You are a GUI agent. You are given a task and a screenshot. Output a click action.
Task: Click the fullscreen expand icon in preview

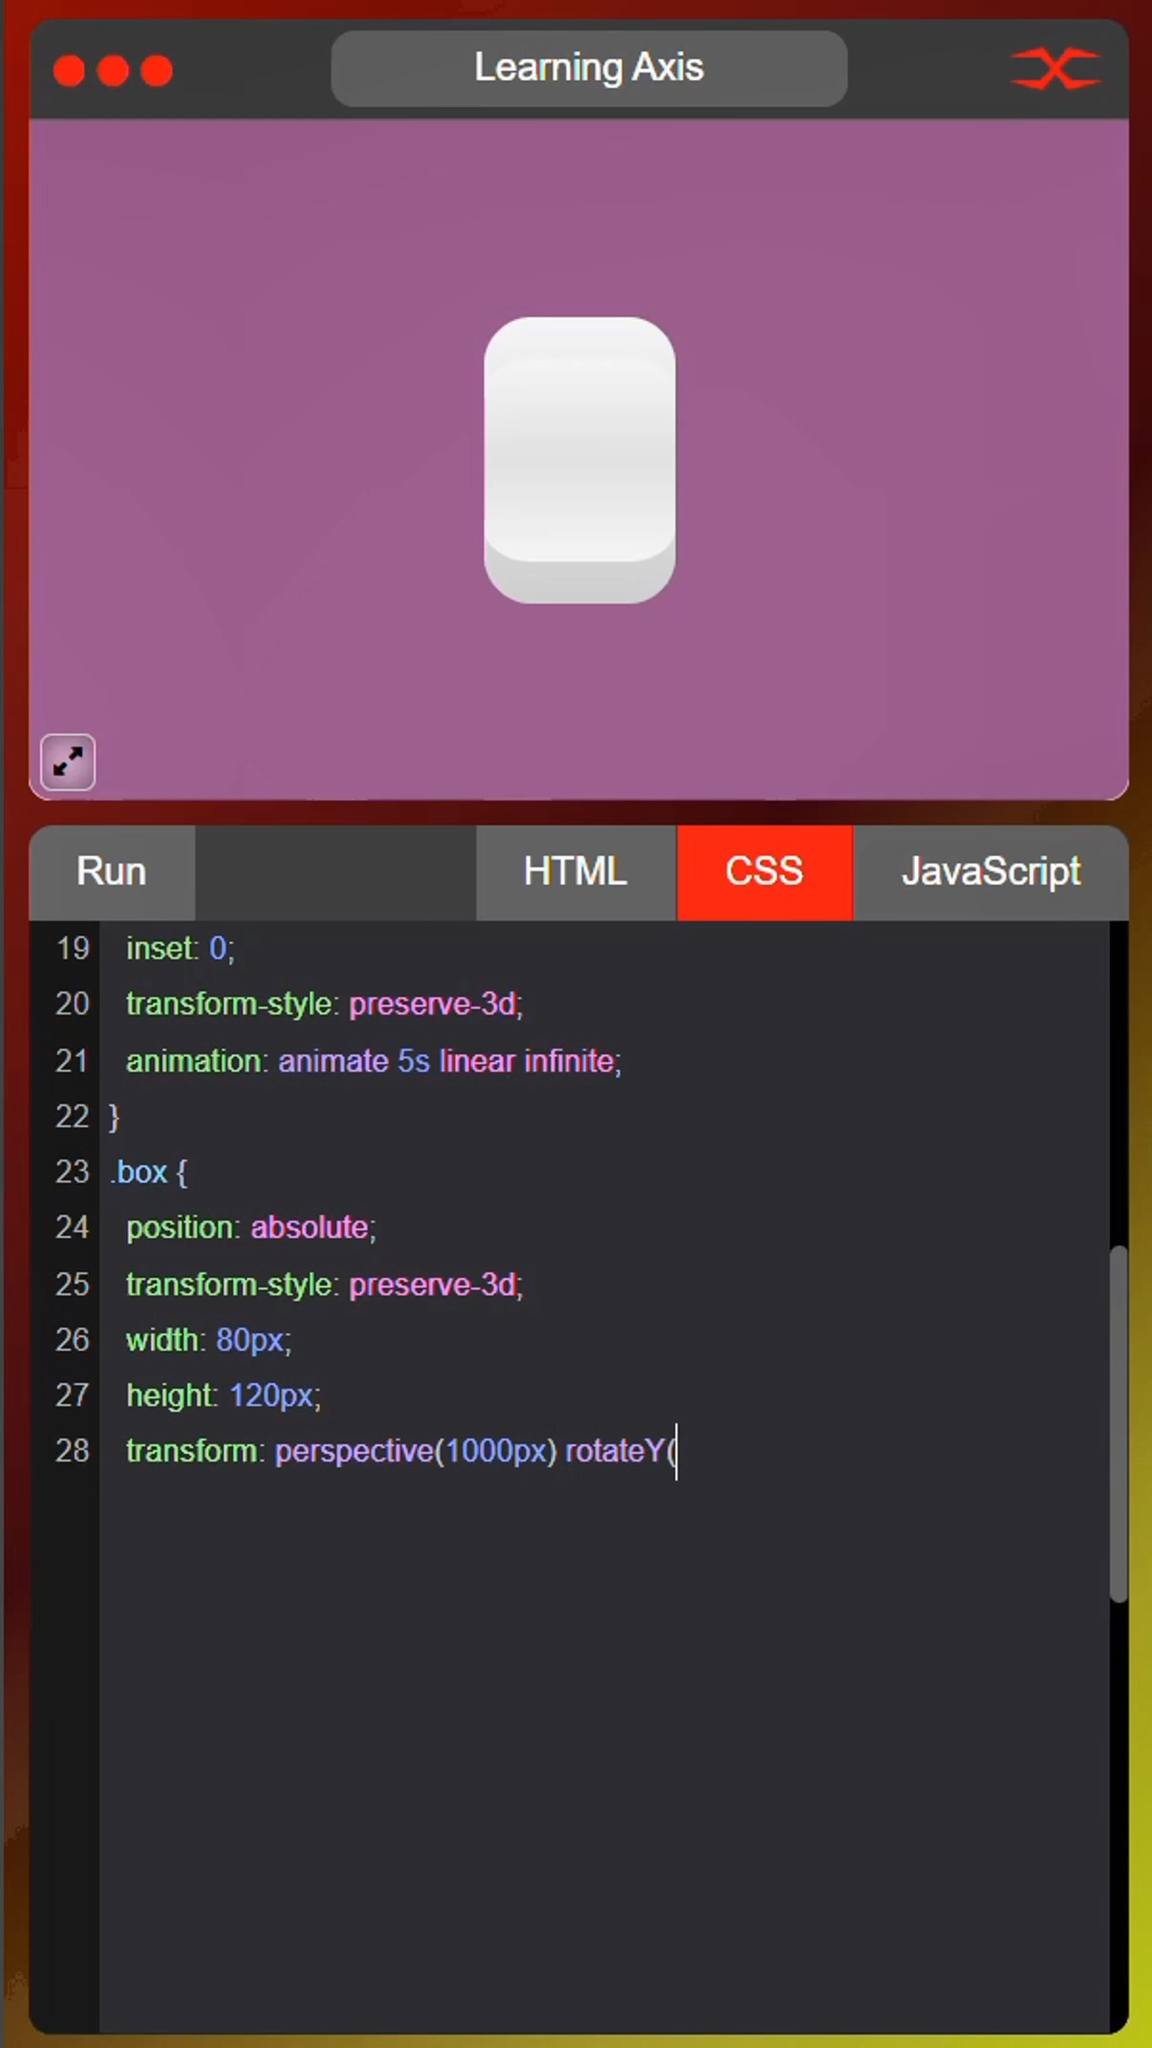(x=68, y=762)
